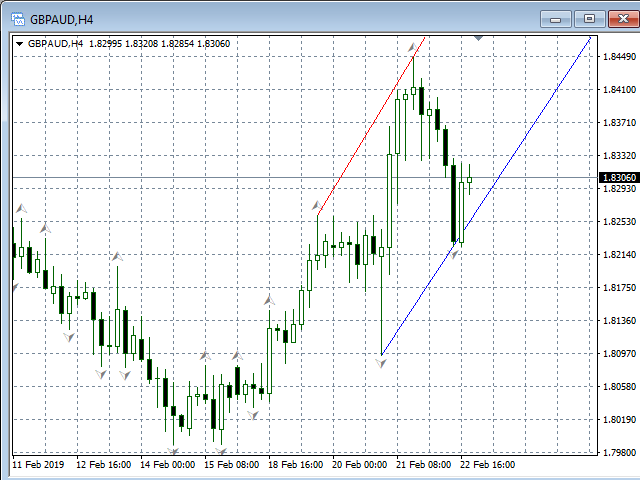This screenshot has width=640, height=480.
Task: Click the 12 Feb 16:00 time label
Action: [x=104, y=464]
